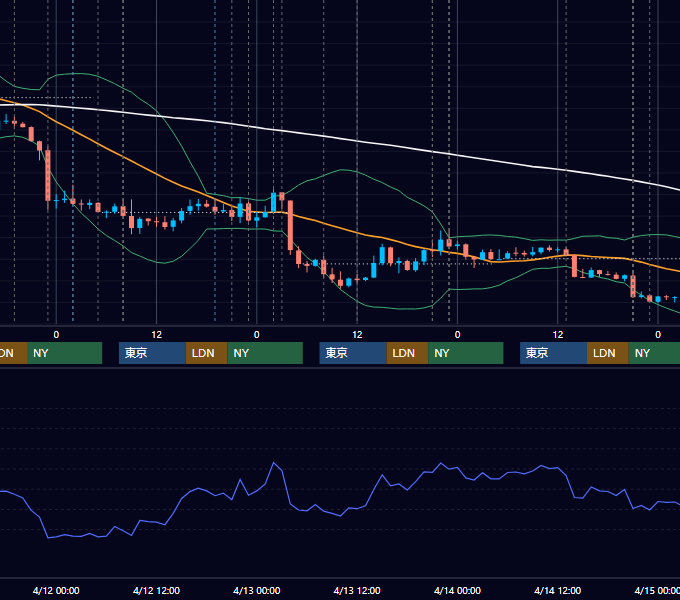680x600 pixels.
Task: Select the 東京 session block for 4/12
Action: [x=152, y=353]
